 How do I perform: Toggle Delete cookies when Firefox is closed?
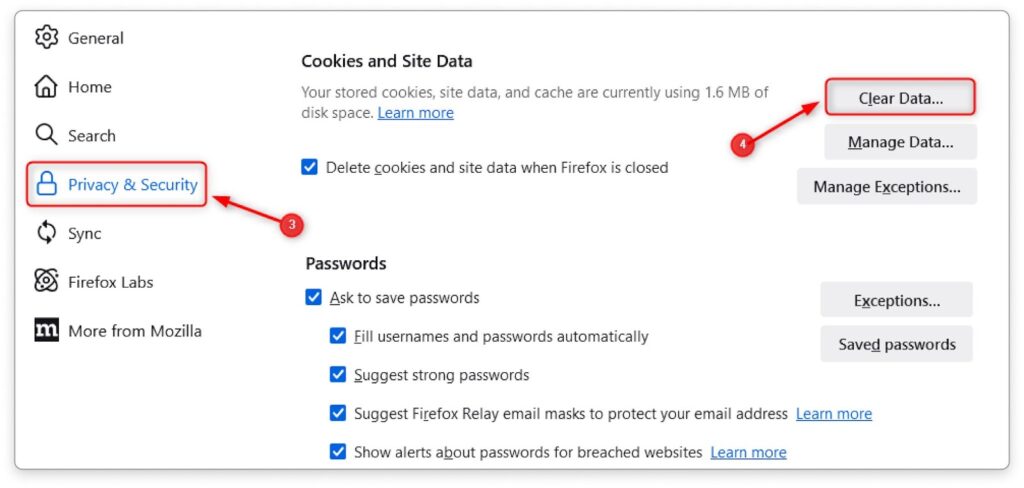coord(310,168)
